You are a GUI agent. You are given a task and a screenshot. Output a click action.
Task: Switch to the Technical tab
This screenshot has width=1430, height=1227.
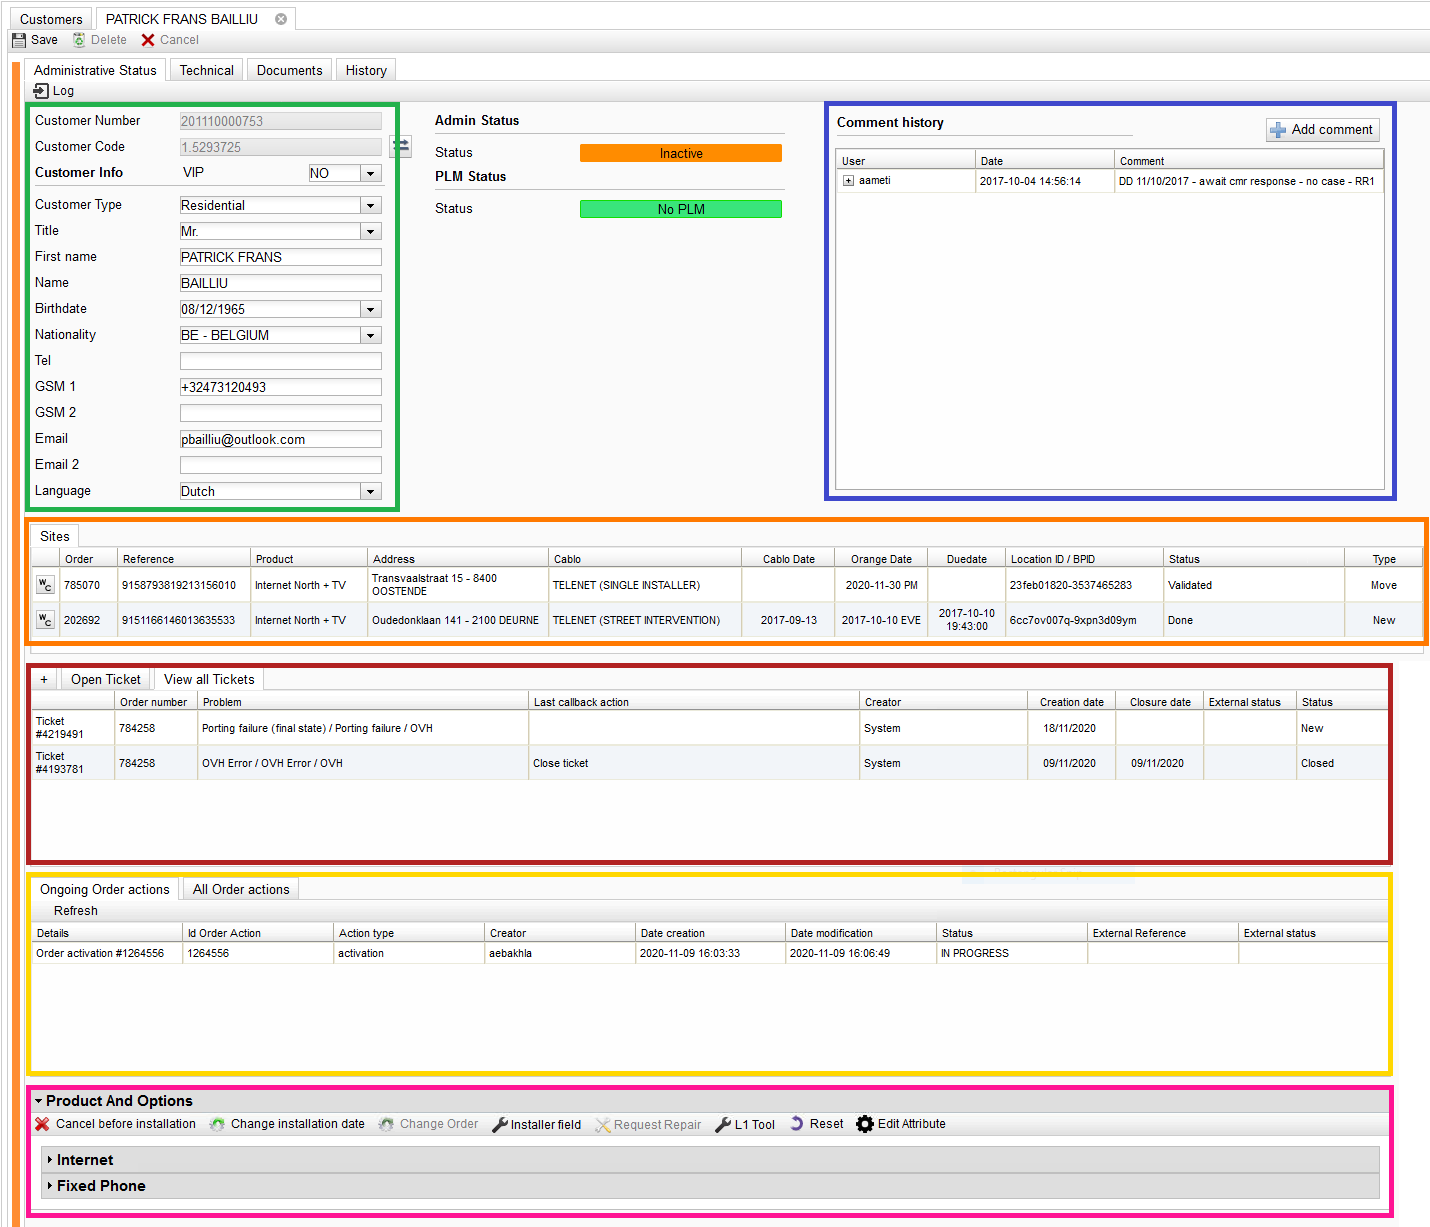click(206, 70)
